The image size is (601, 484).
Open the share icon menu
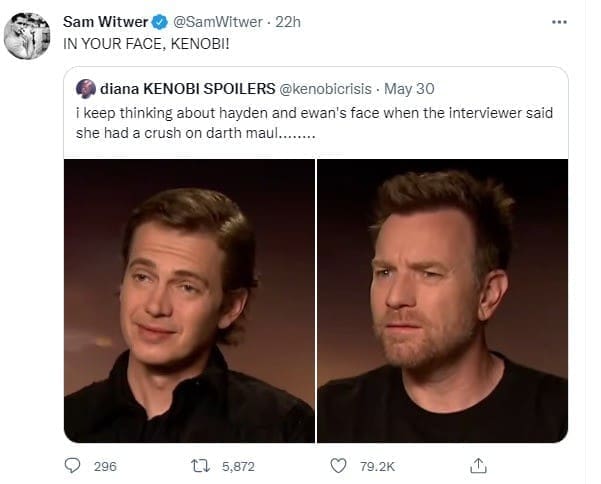pos(478,465)
